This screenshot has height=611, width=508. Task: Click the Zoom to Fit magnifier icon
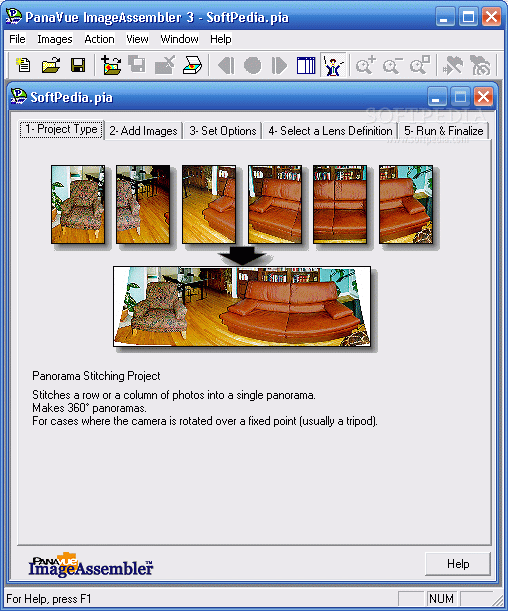coord(420,65)
